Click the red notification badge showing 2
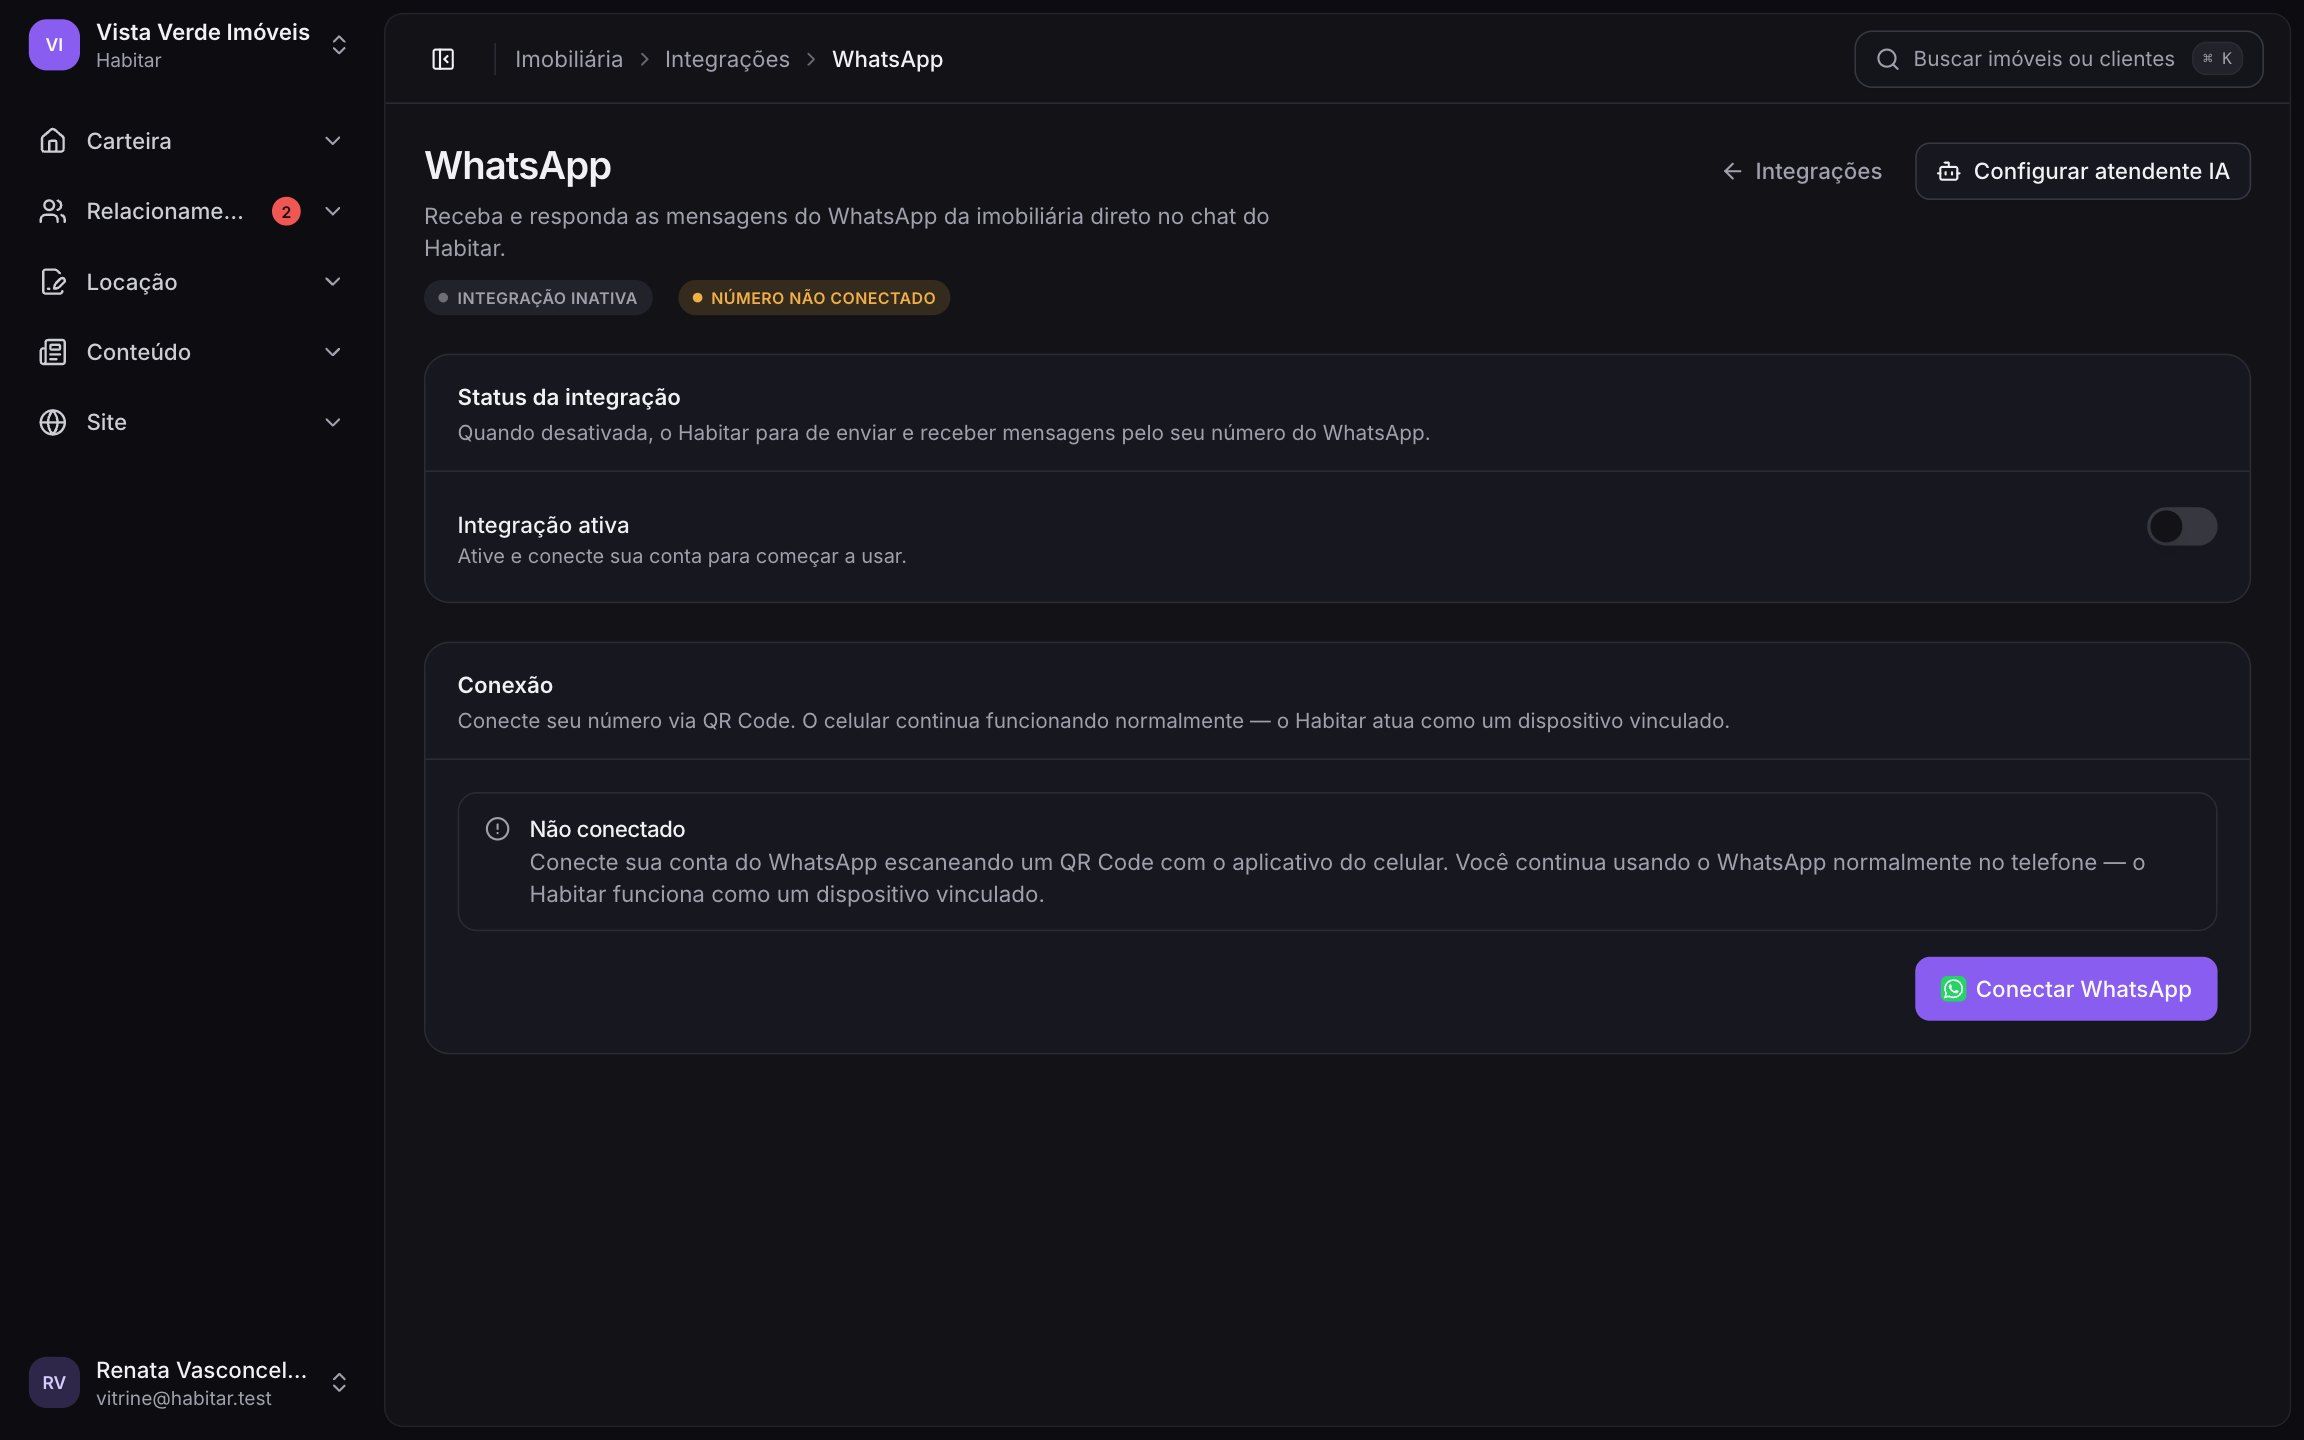The image size is (2304, 1440). [286, 211]
